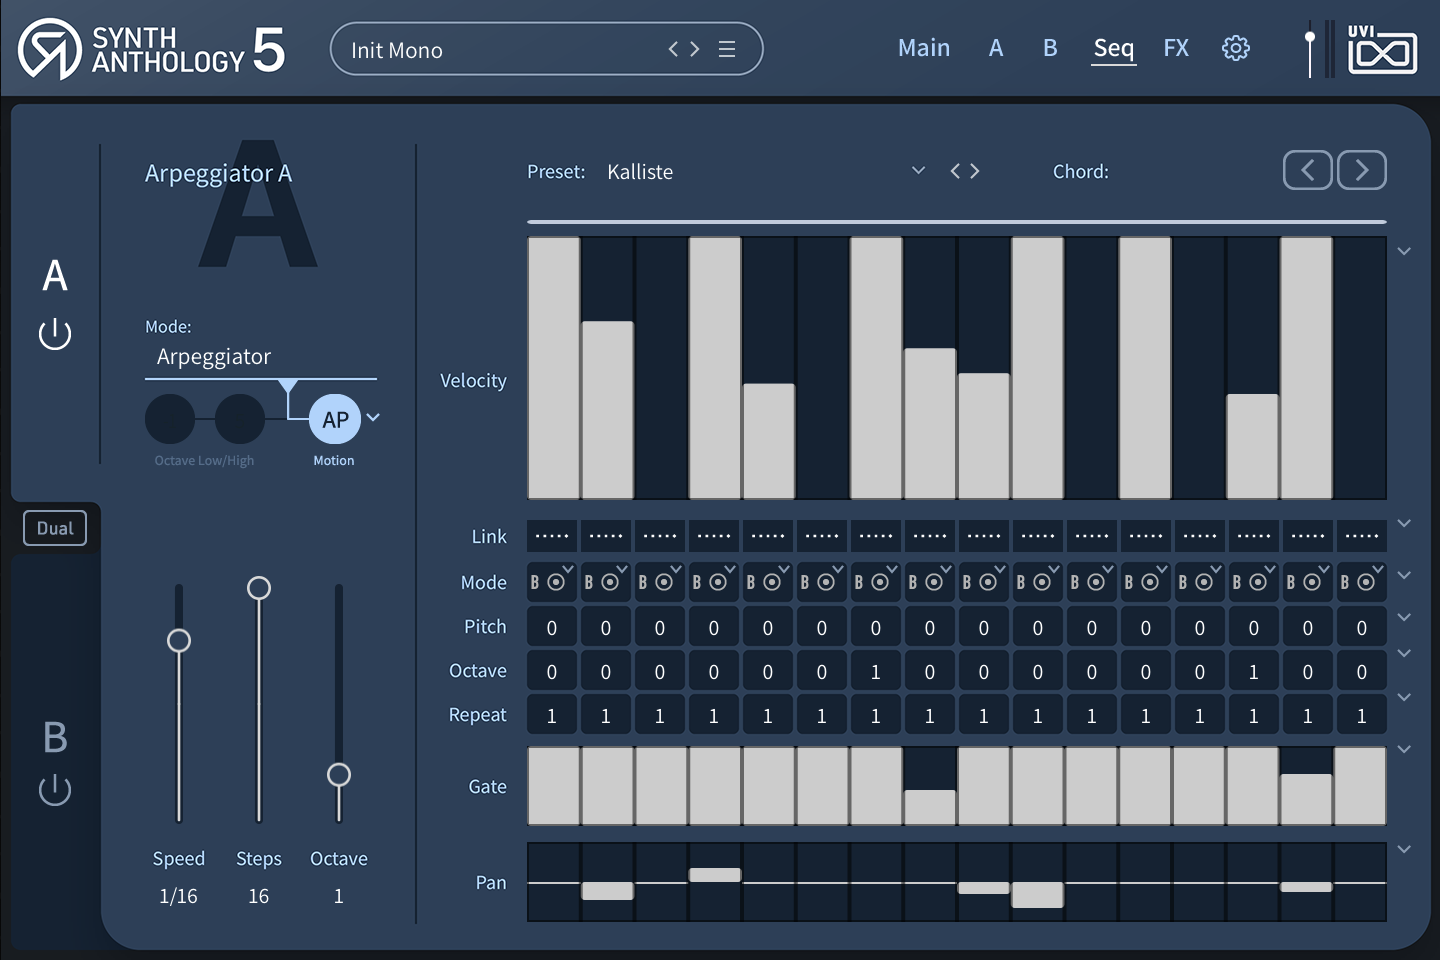This screenshot has height=960, width=1440.
Task: Select the AP Motion mode circle
Action: click(335, 419)
